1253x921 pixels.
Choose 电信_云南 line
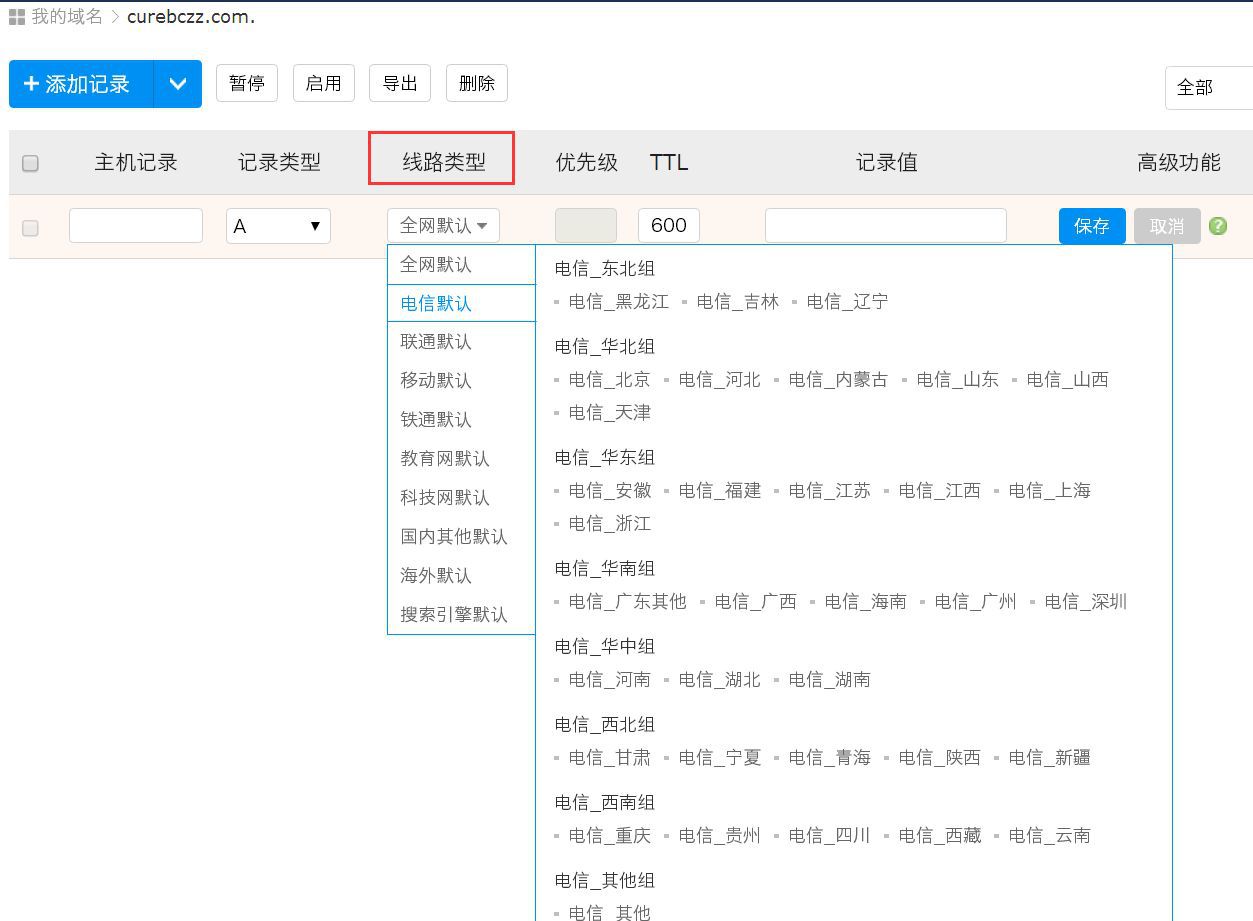(x=1050, y=836)
